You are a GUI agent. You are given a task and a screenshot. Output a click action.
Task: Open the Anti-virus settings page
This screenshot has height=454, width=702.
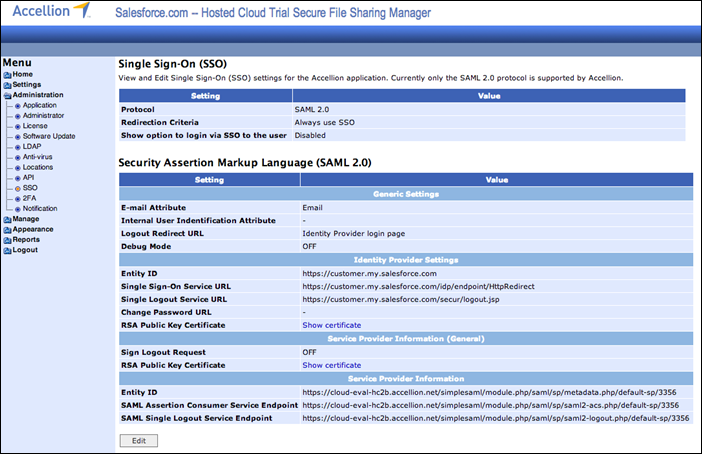tap(38, 157)
